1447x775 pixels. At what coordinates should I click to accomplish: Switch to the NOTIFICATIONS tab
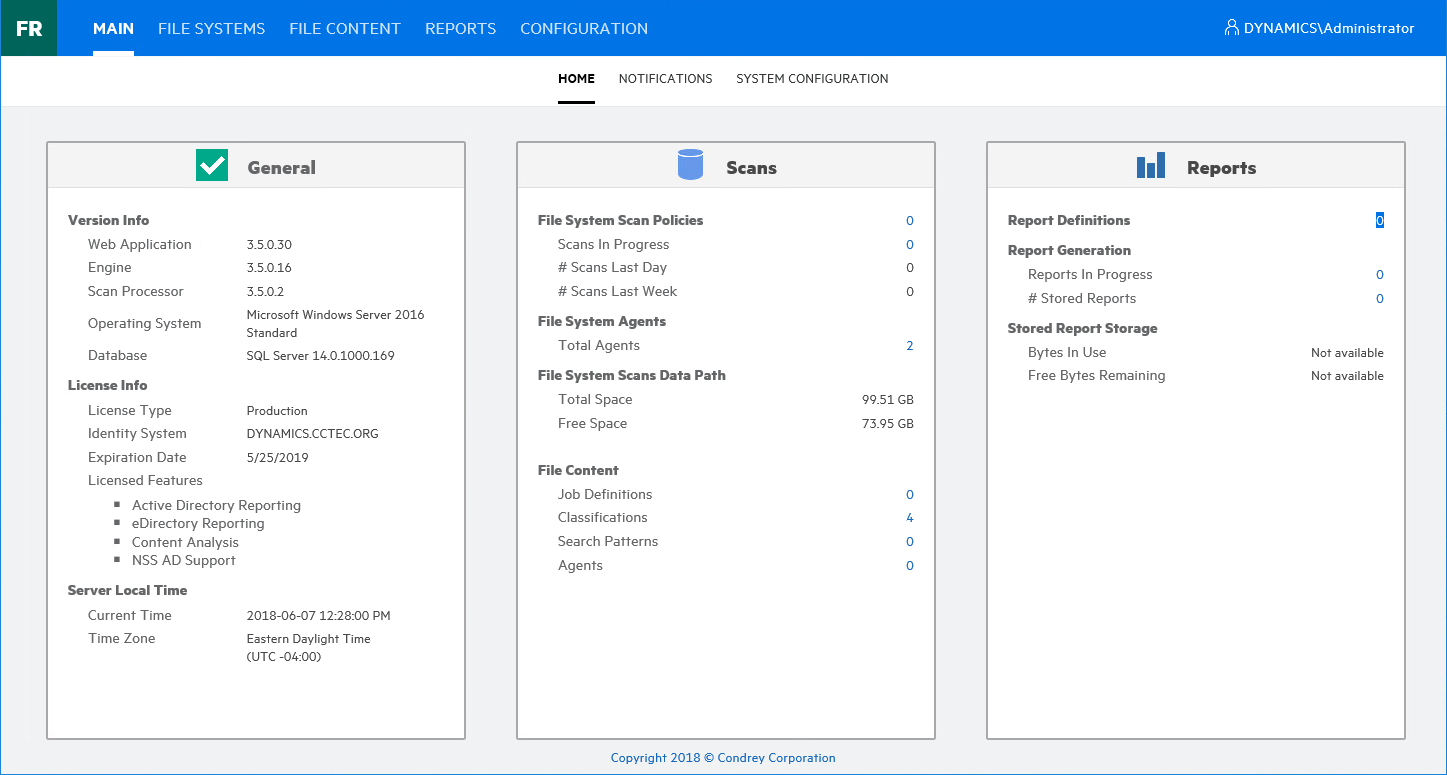tap(665, 79)
